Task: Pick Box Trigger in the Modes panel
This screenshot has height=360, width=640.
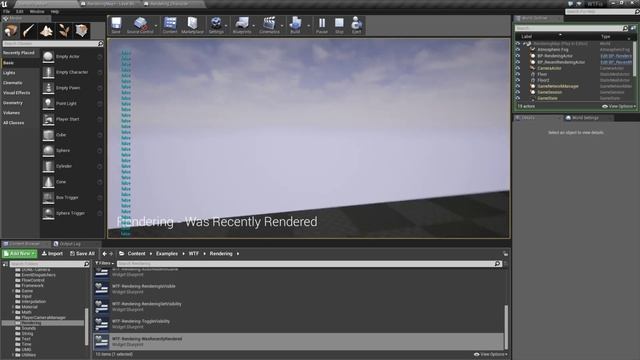Action: tap(72, 198)
